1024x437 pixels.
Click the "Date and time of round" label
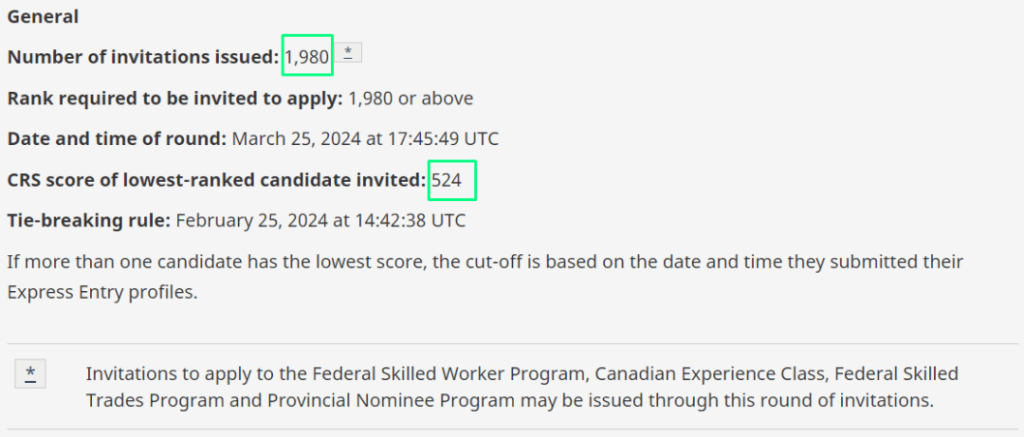coord(117,139)
